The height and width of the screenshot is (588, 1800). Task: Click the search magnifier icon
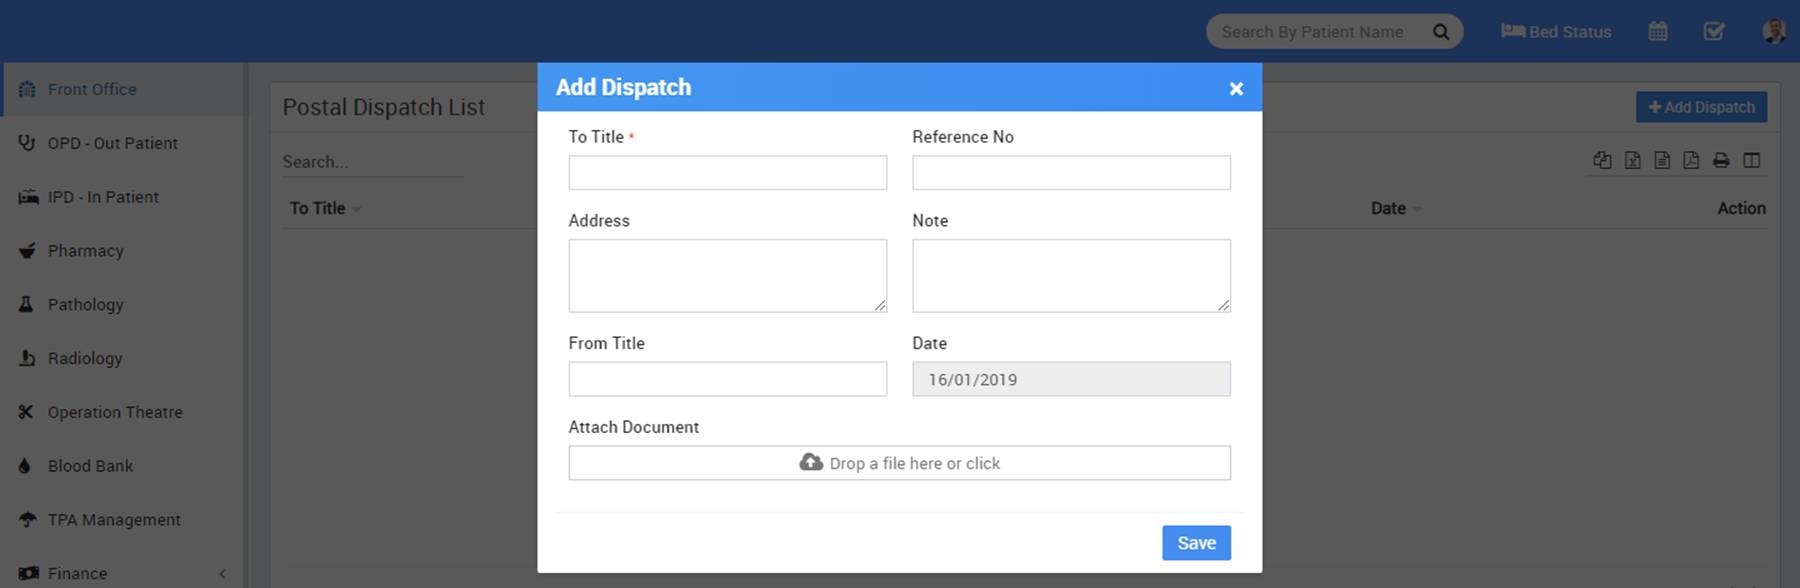click(1440, 32)
